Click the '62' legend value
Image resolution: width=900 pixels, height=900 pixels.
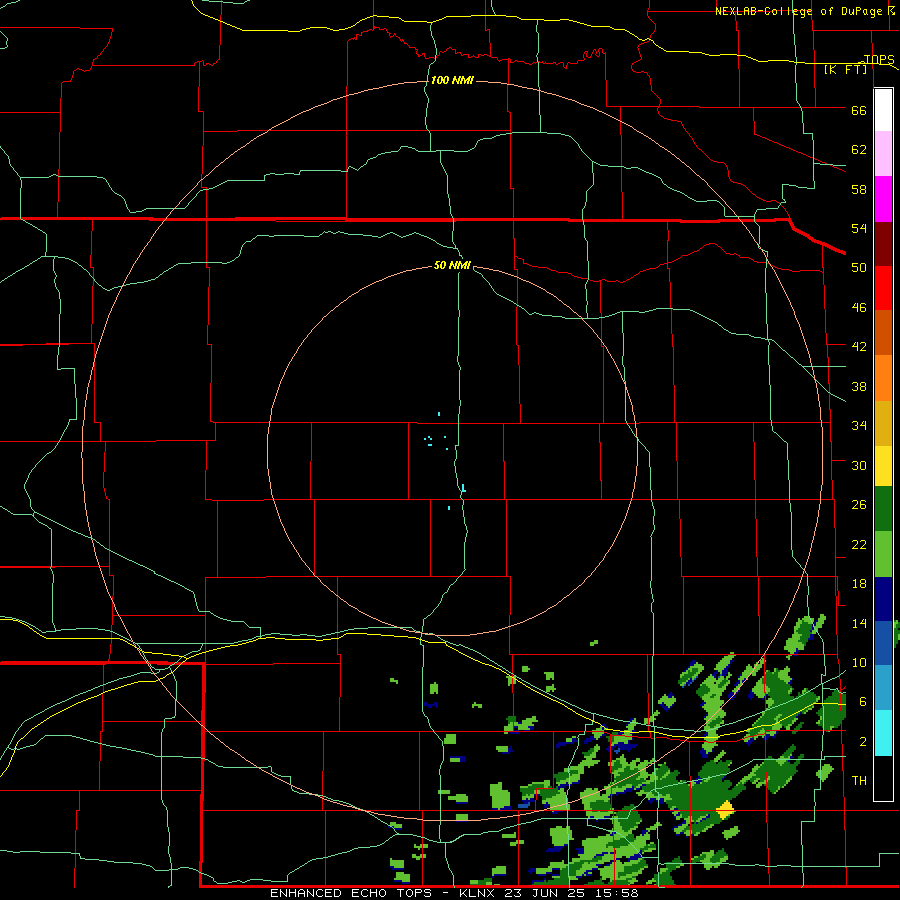click(x=859, y=150)
